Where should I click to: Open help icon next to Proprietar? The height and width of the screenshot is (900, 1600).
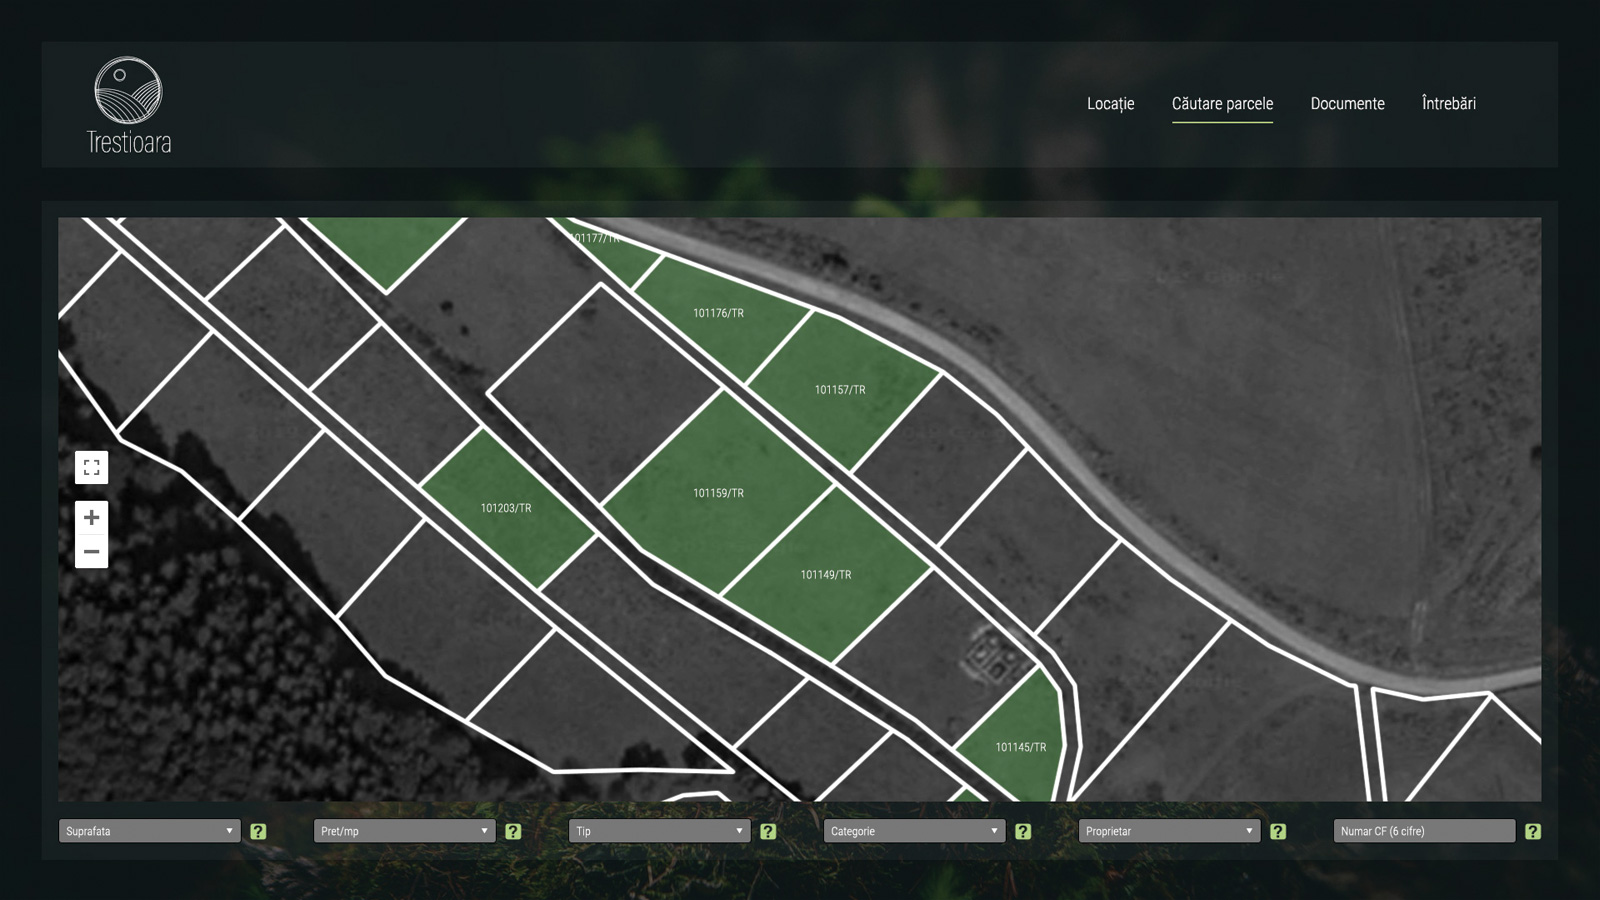tap(1278, 831)
